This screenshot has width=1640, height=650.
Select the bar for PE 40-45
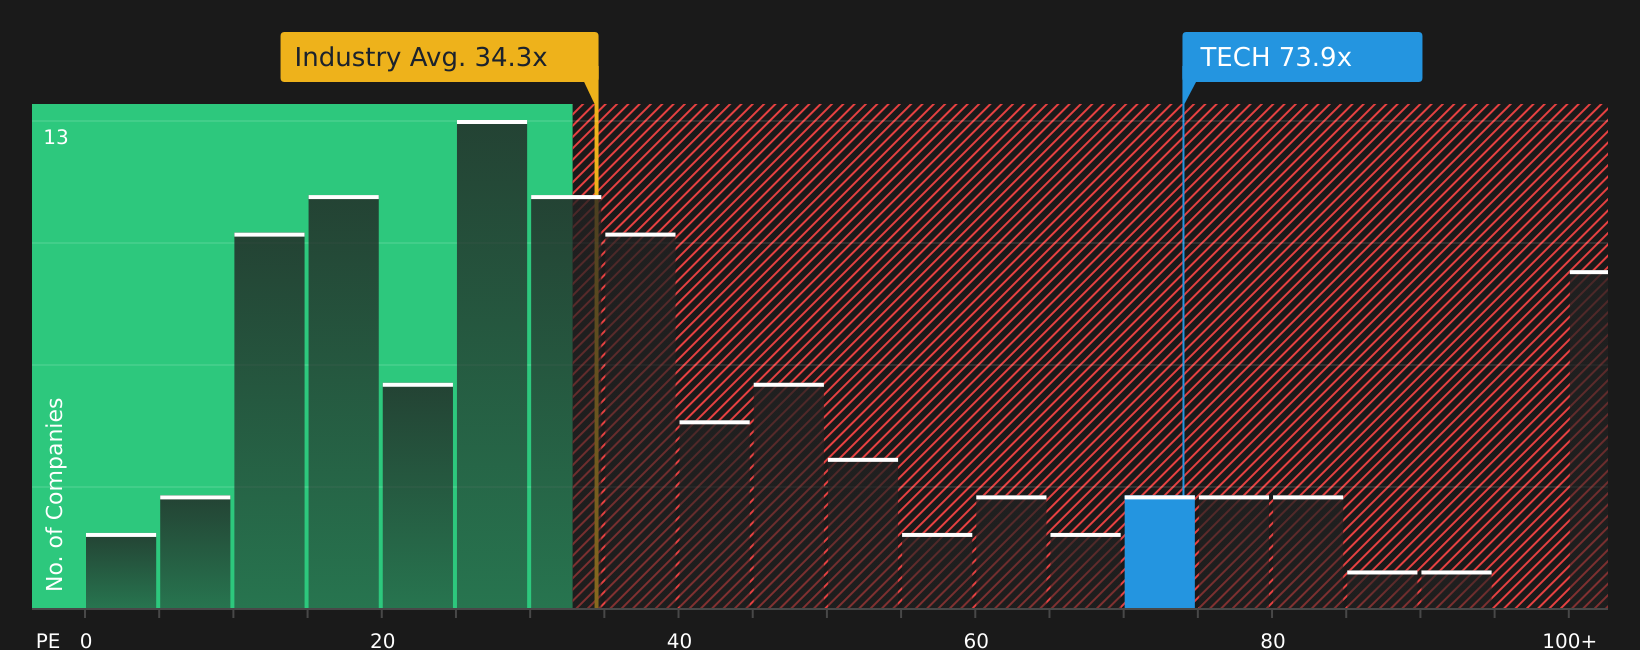click(x=715, y=514)
